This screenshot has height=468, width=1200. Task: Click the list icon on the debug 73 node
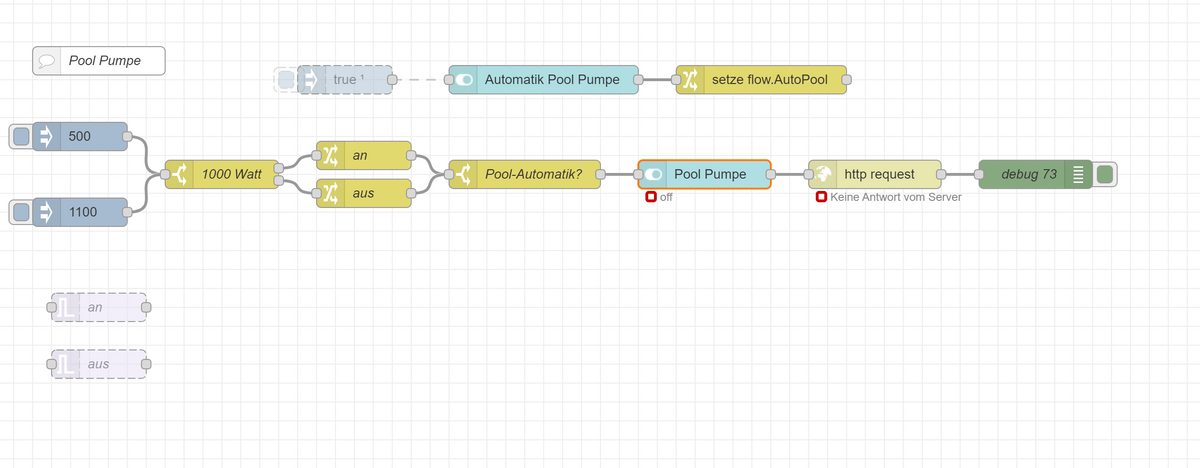pos(1079,175)
